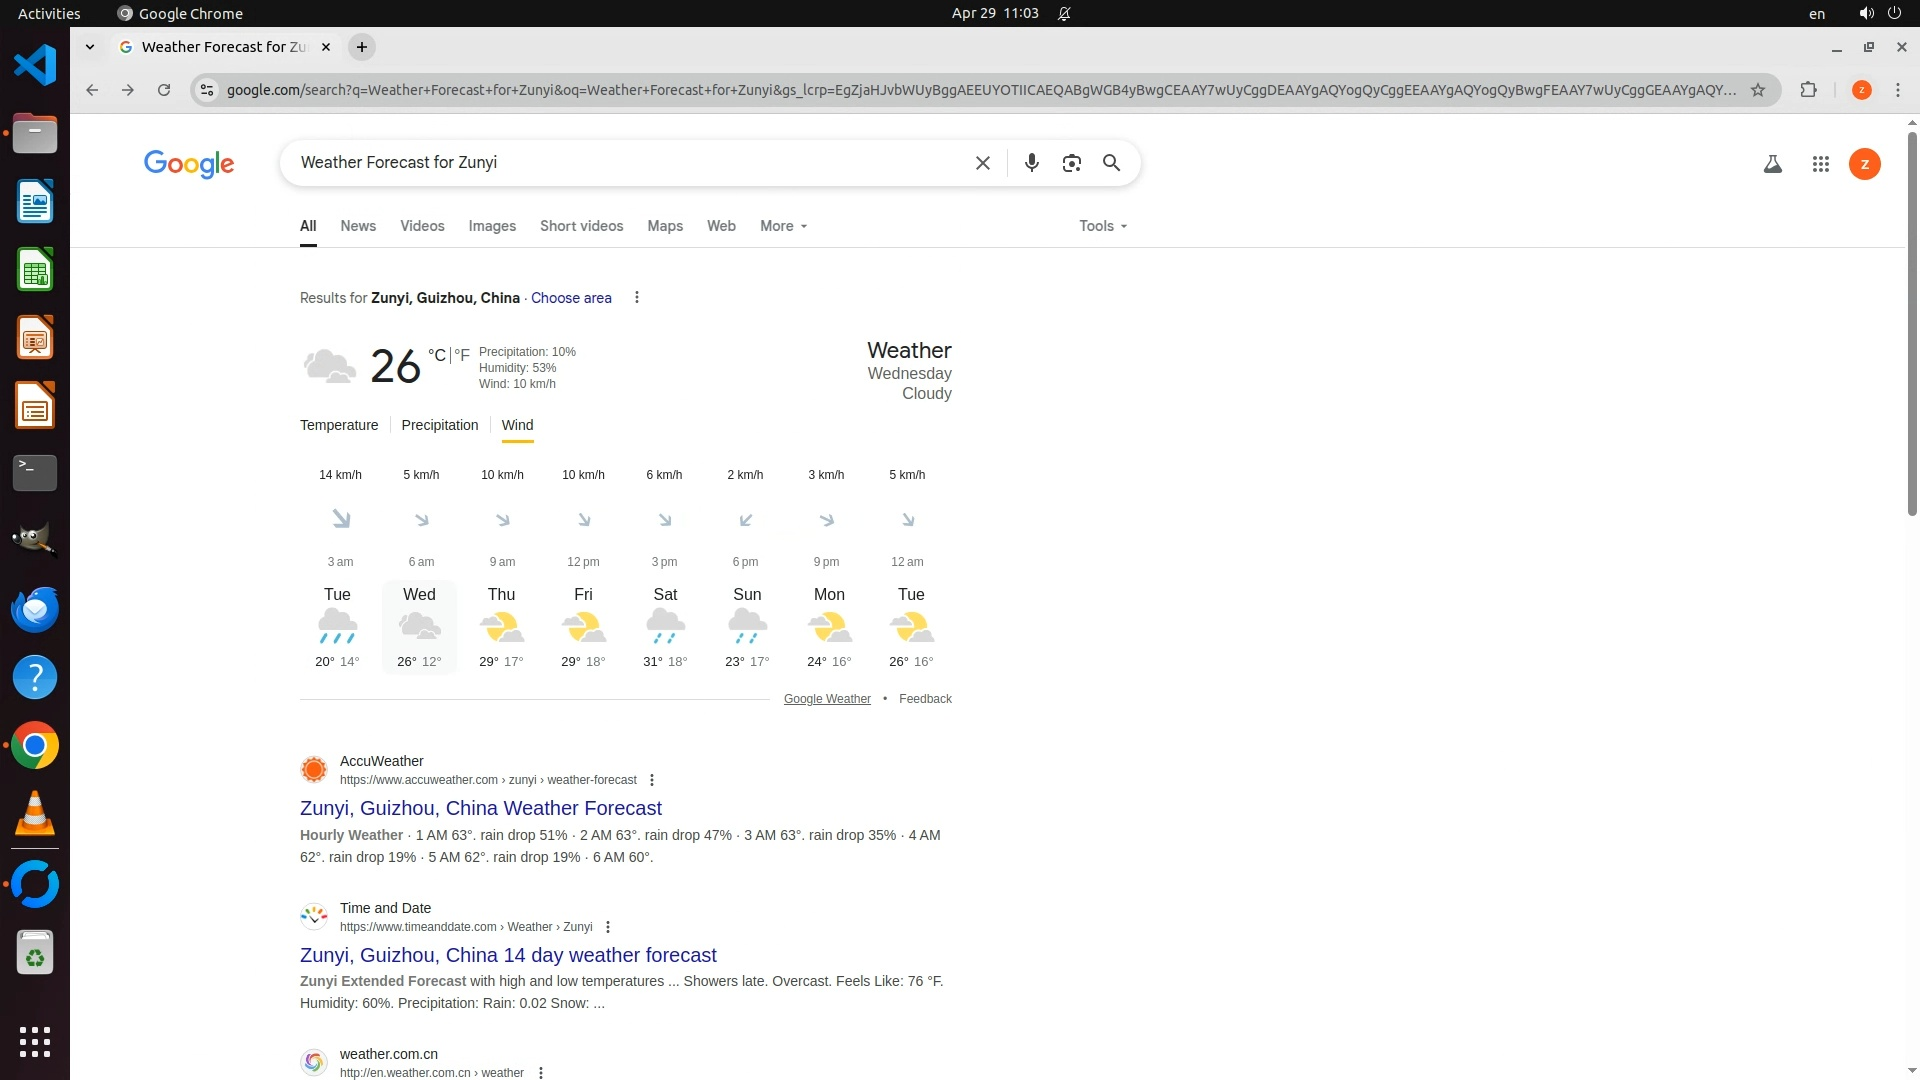Switch temperature unit to Fahrenheit
This screenshot has width=1920, height=1080.
(x=462, y=355)
